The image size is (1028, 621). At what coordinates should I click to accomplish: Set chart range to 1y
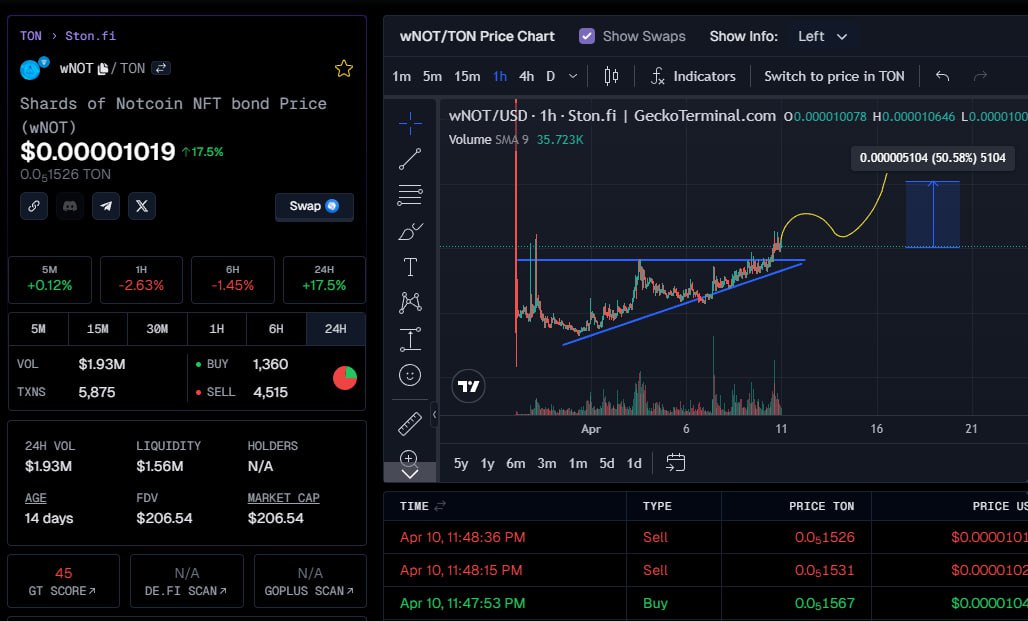(x=487, y=464)
